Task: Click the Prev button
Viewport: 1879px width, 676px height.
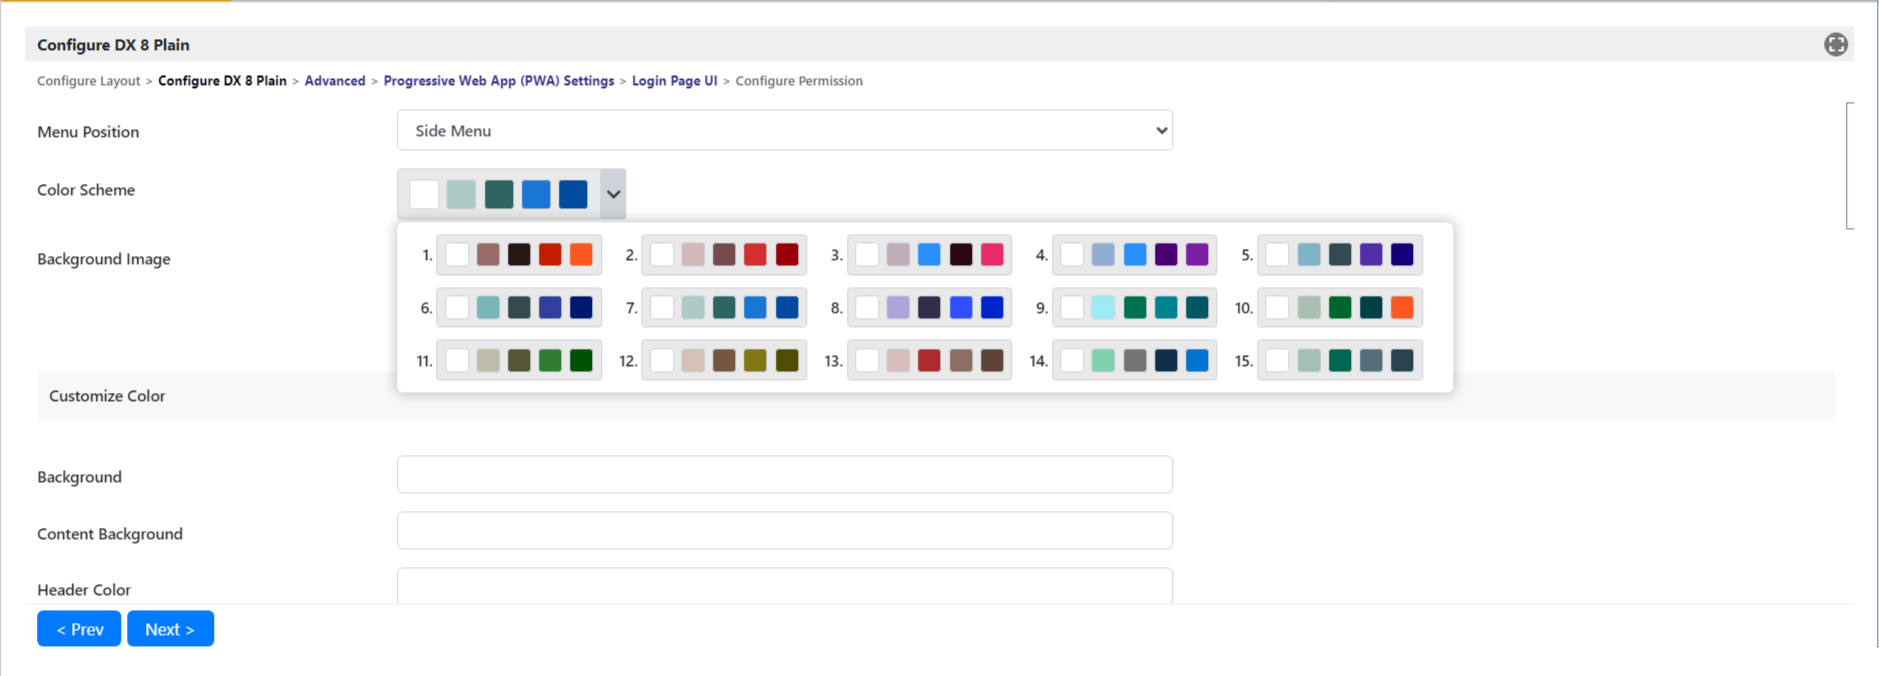Action: (79, 629)
